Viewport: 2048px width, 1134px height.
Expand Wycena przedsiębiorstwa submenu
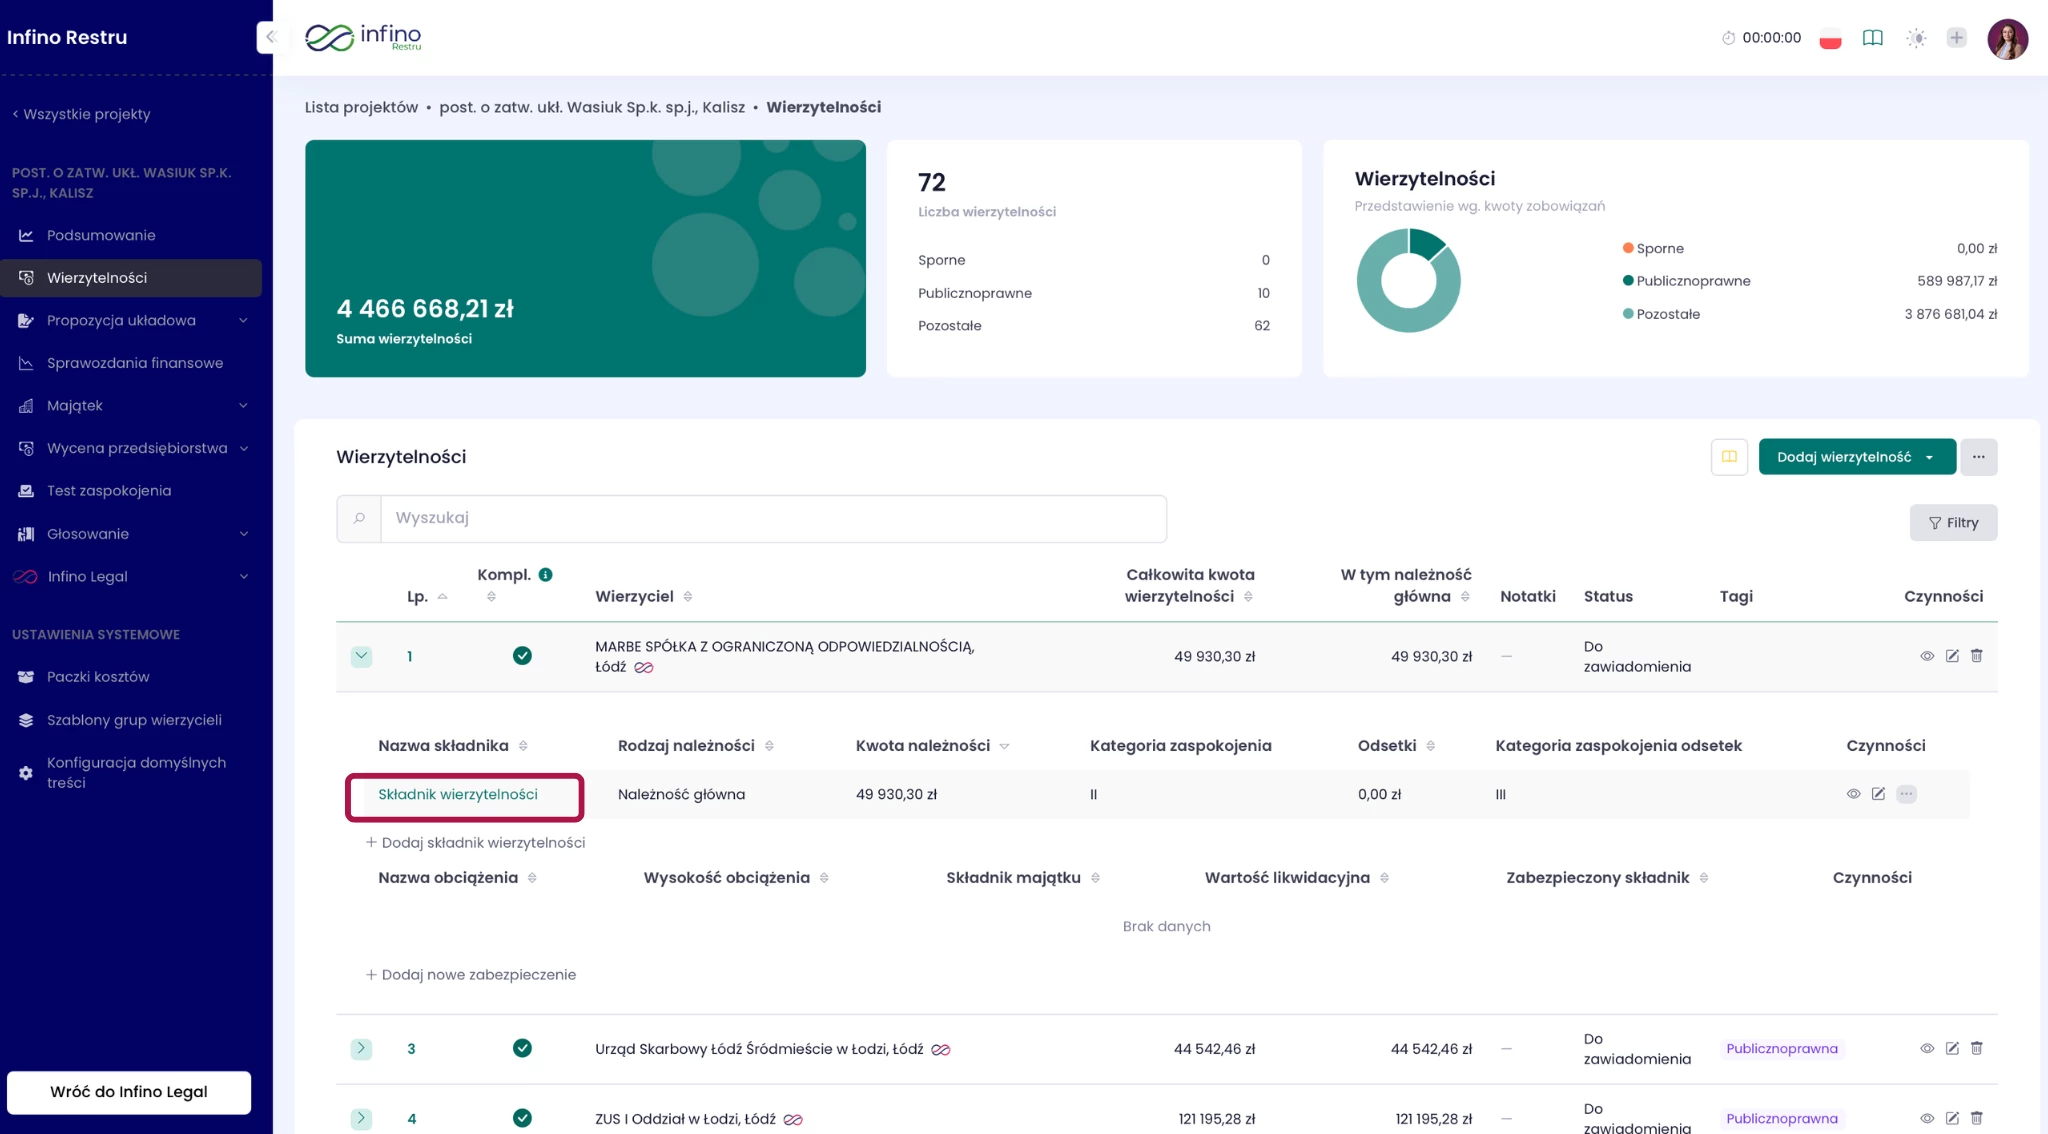(x=243, y=449)
